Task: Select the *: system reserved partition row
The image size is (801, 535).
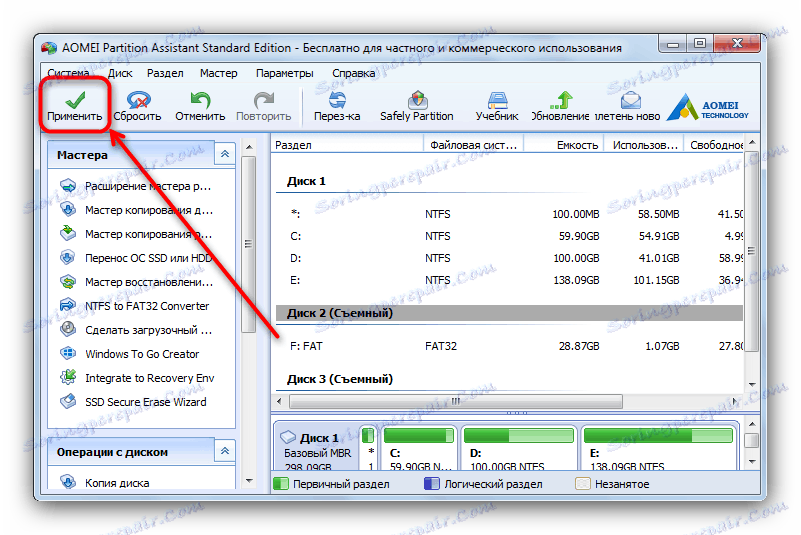Action: (509, 214)
